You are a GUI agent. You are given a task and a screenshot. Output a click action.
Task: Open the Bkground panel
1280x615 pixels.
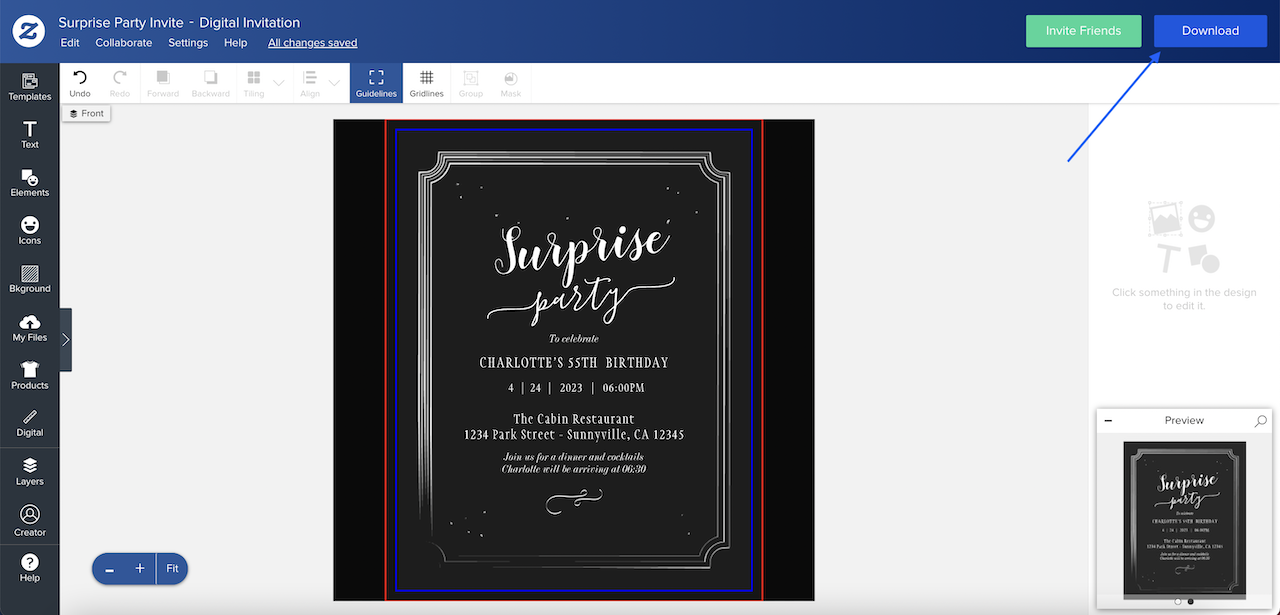(x=29, y=278)
